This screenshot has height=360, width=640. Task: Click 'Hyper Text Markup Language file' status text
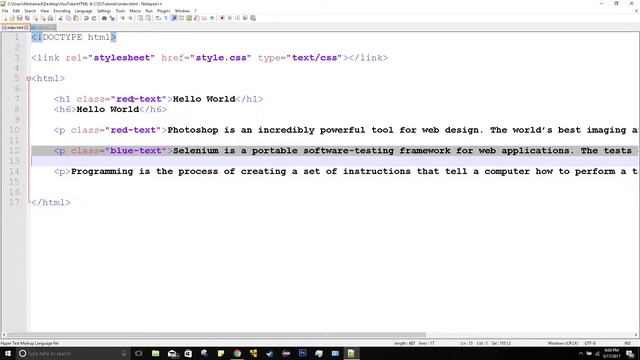30,343
